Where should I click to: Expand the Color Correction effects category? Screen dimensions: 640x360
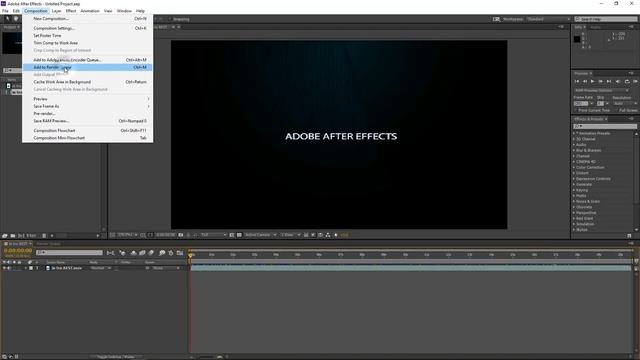(574, 167)
